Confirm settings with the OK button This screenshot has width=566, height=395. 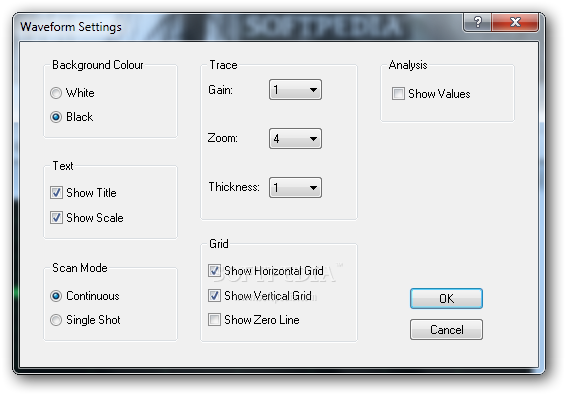[446, 299]
